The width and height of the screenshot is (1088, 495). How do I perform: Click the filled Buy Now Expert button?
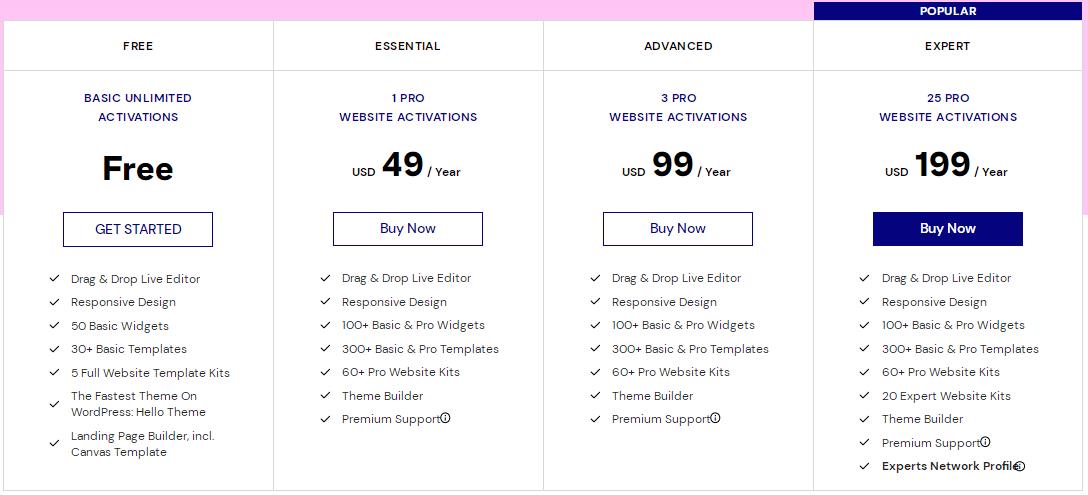click(x=948, y=229)
